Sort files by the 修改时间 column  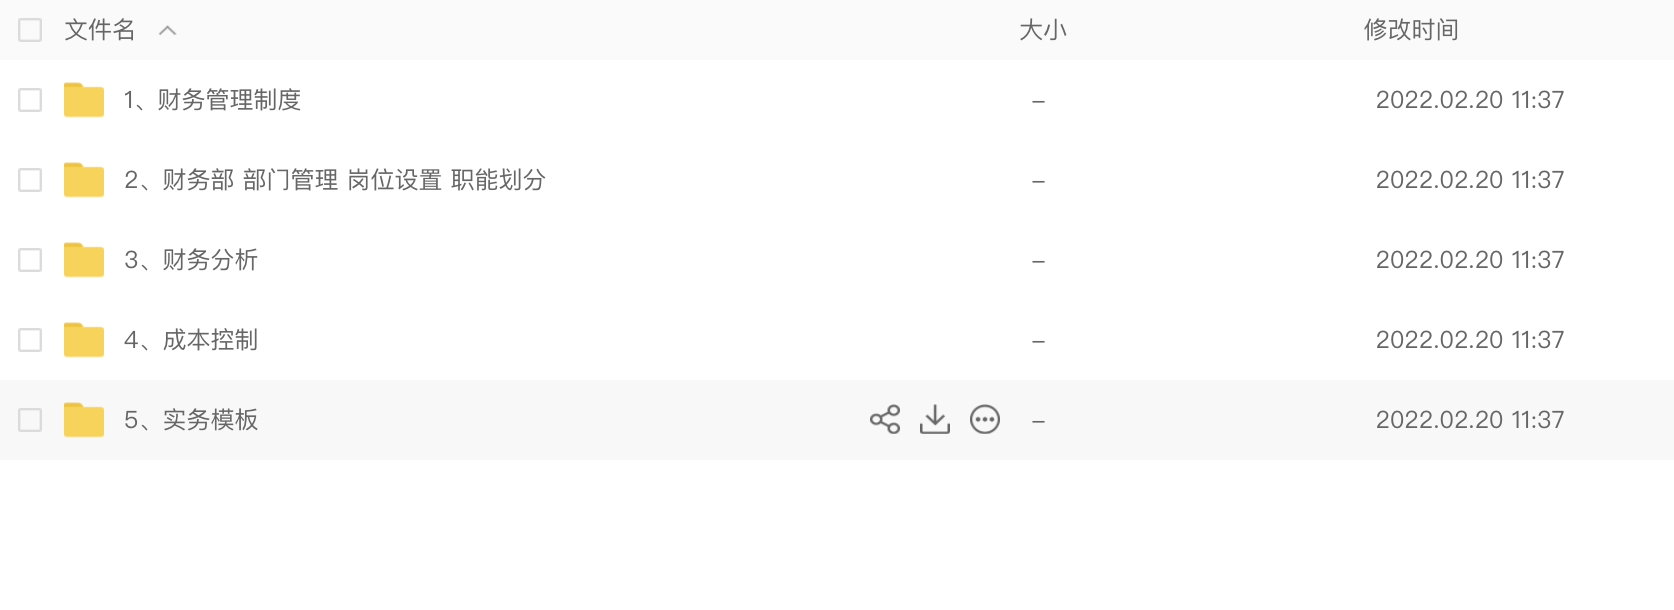point(1411,30)
